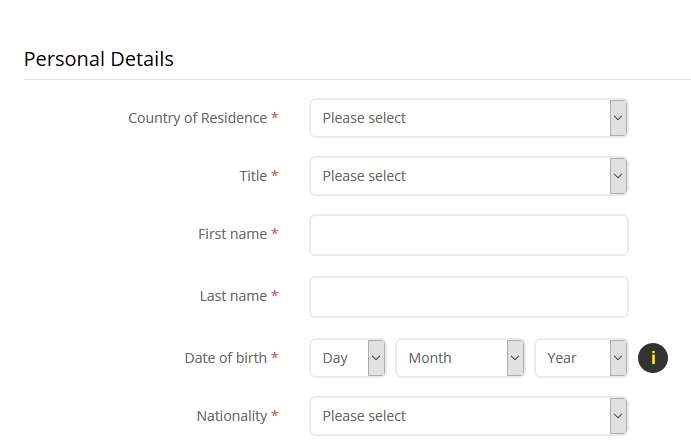
Task: Click the Country of Residence chevron arrow
Action: point(618,118)
